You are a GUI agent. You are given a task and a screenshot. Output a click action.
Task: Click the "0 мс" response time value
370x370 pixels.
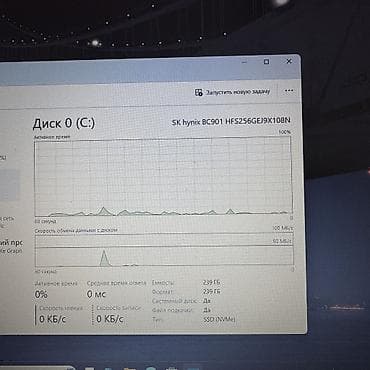click(x=96, y=294)
